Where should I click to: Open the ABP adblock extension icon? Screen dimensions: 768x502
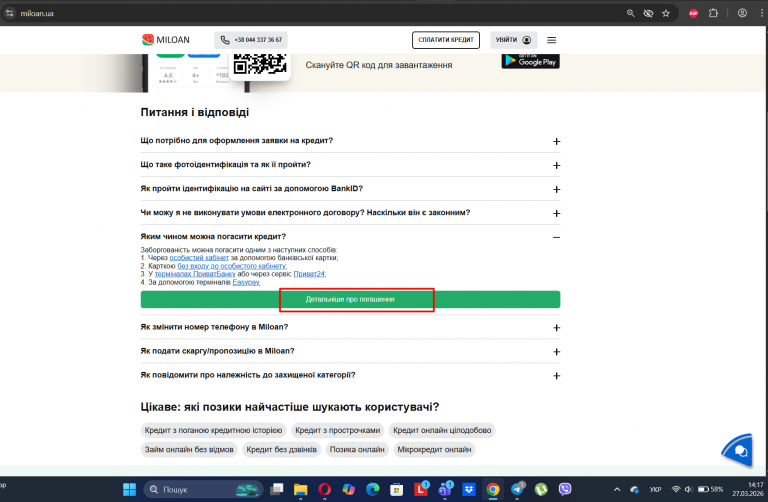693,13
